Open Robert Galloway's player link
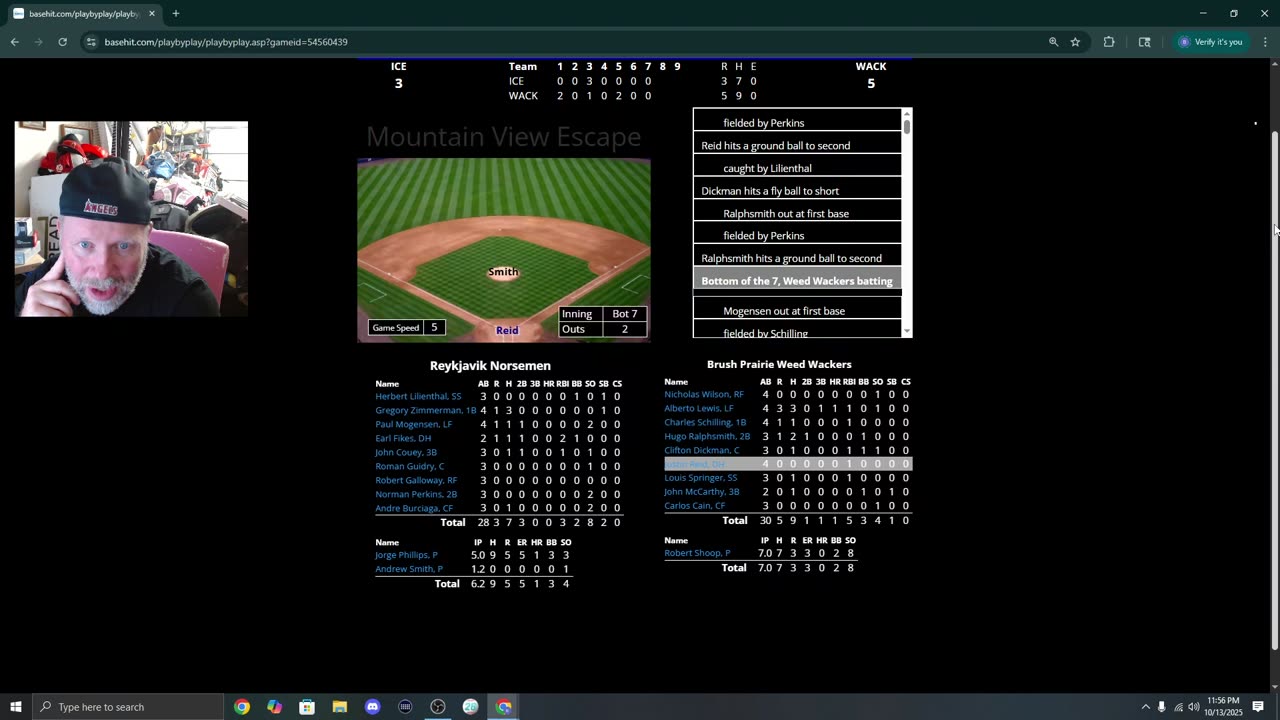This screenshot has height=720, width=1280. point(416,481)
